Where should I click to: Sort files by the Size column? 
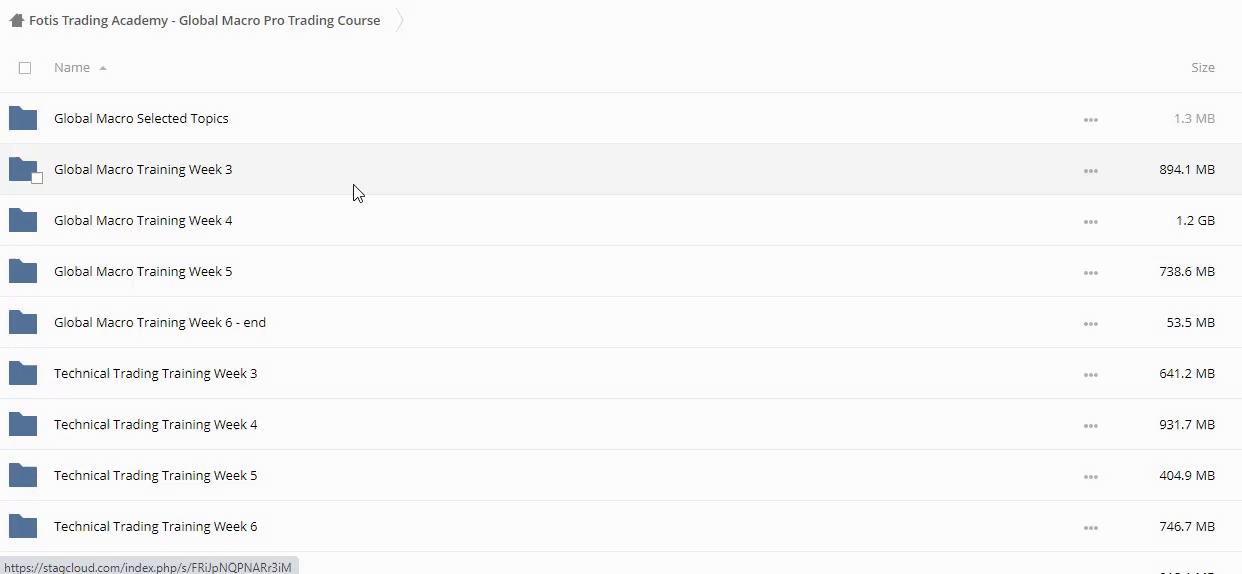[1202, 68]
